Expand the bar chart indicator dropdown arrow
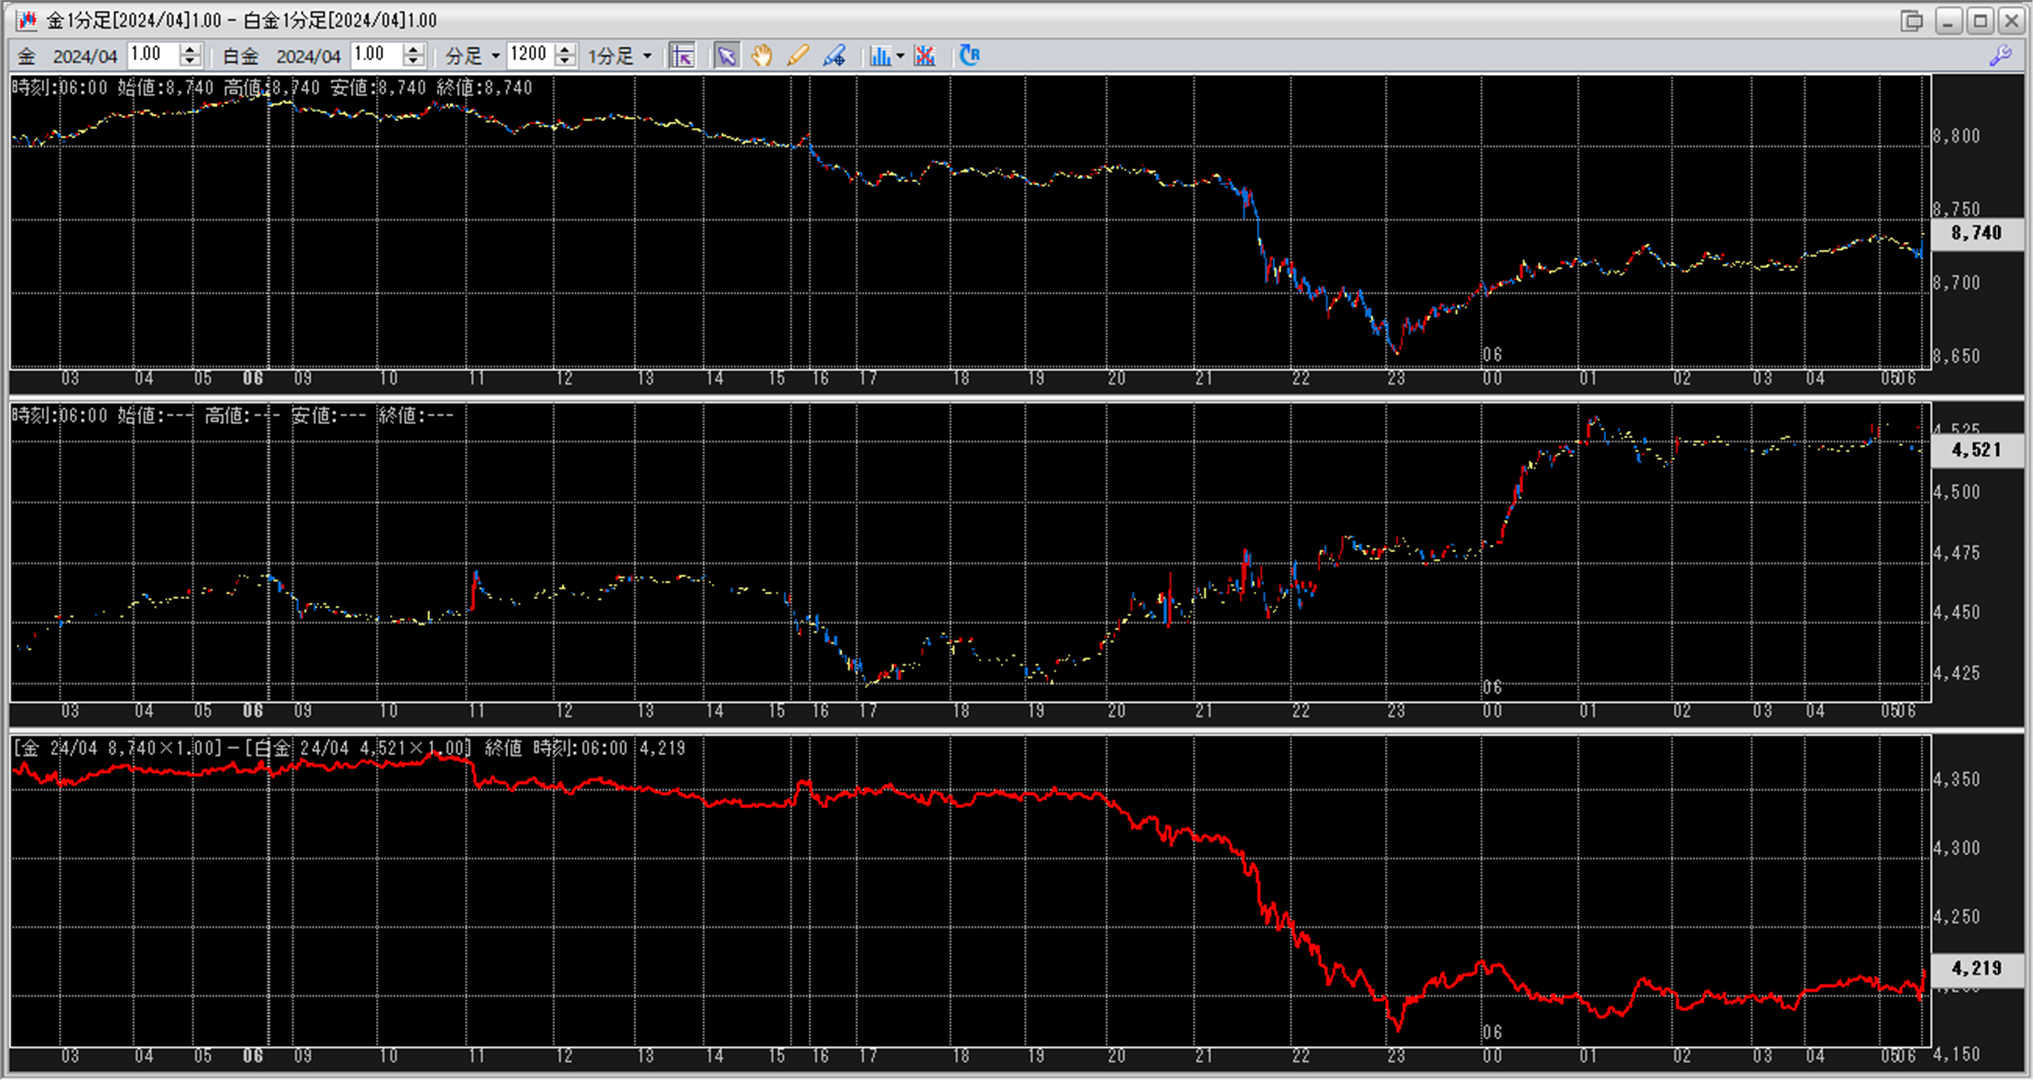Viewport: 2033px width, 1081px height. [900, 56]
